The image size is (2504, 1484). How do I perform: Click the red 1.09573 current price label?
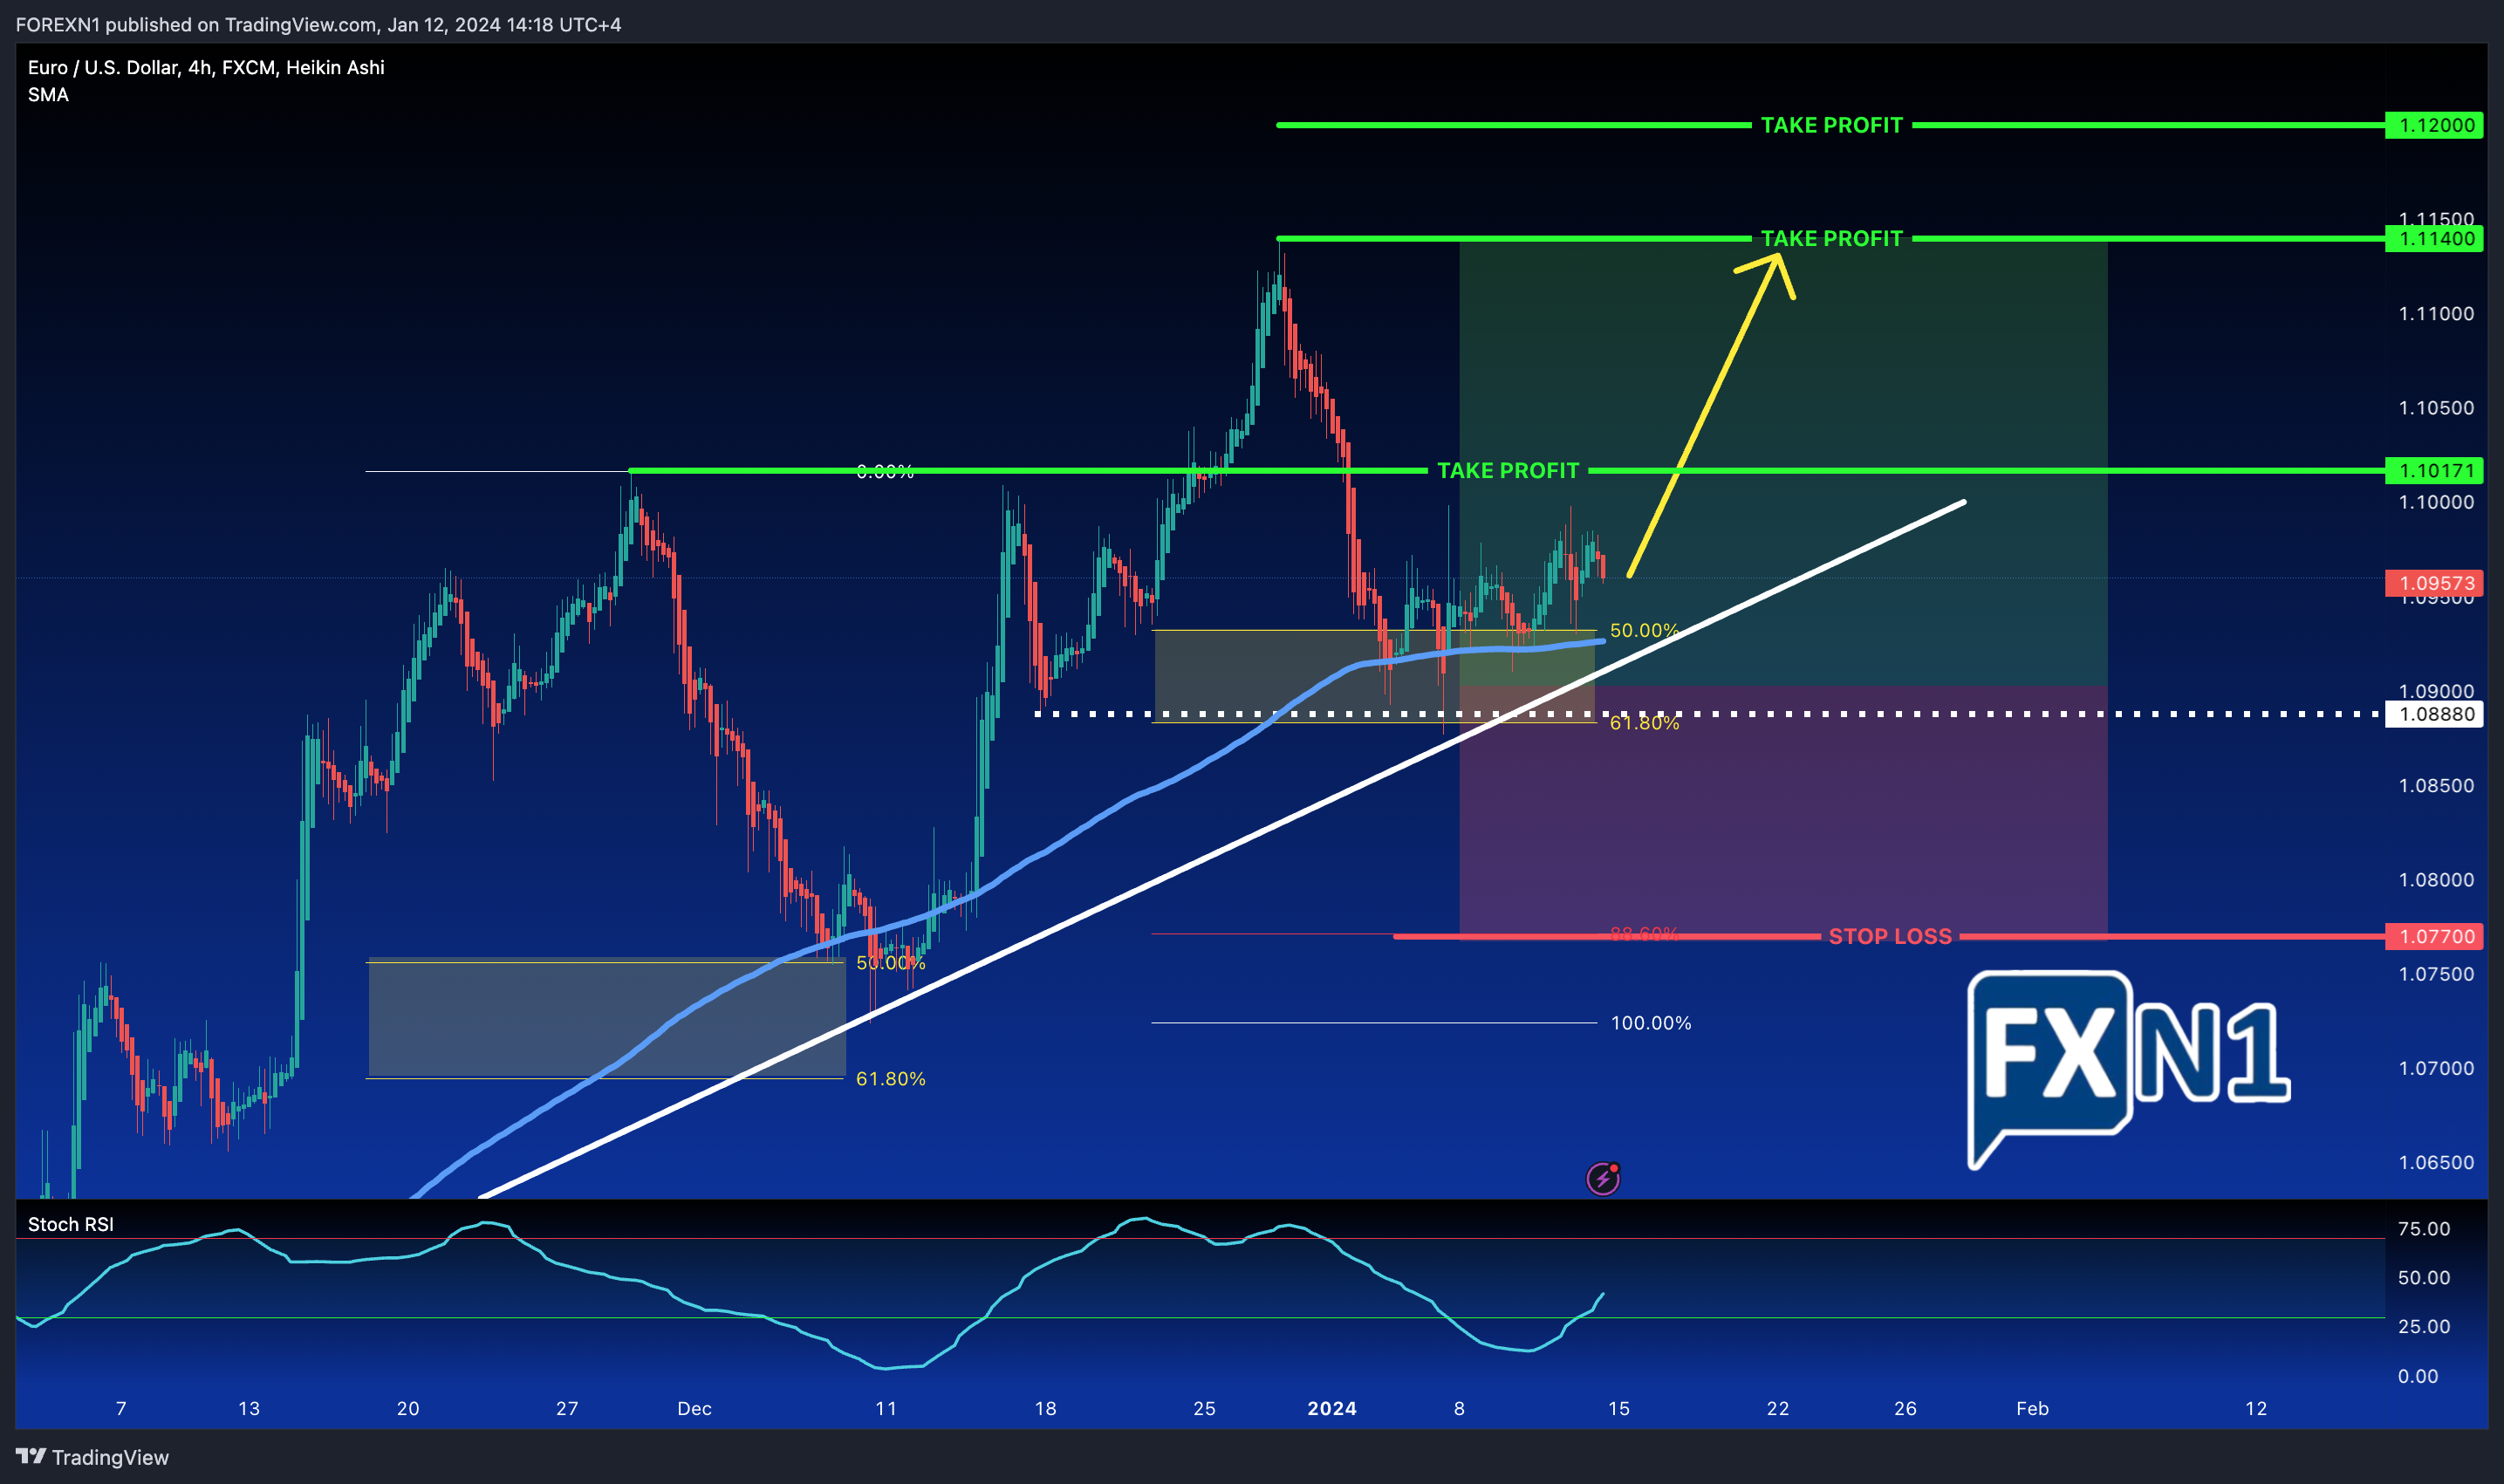point(2434,583)
